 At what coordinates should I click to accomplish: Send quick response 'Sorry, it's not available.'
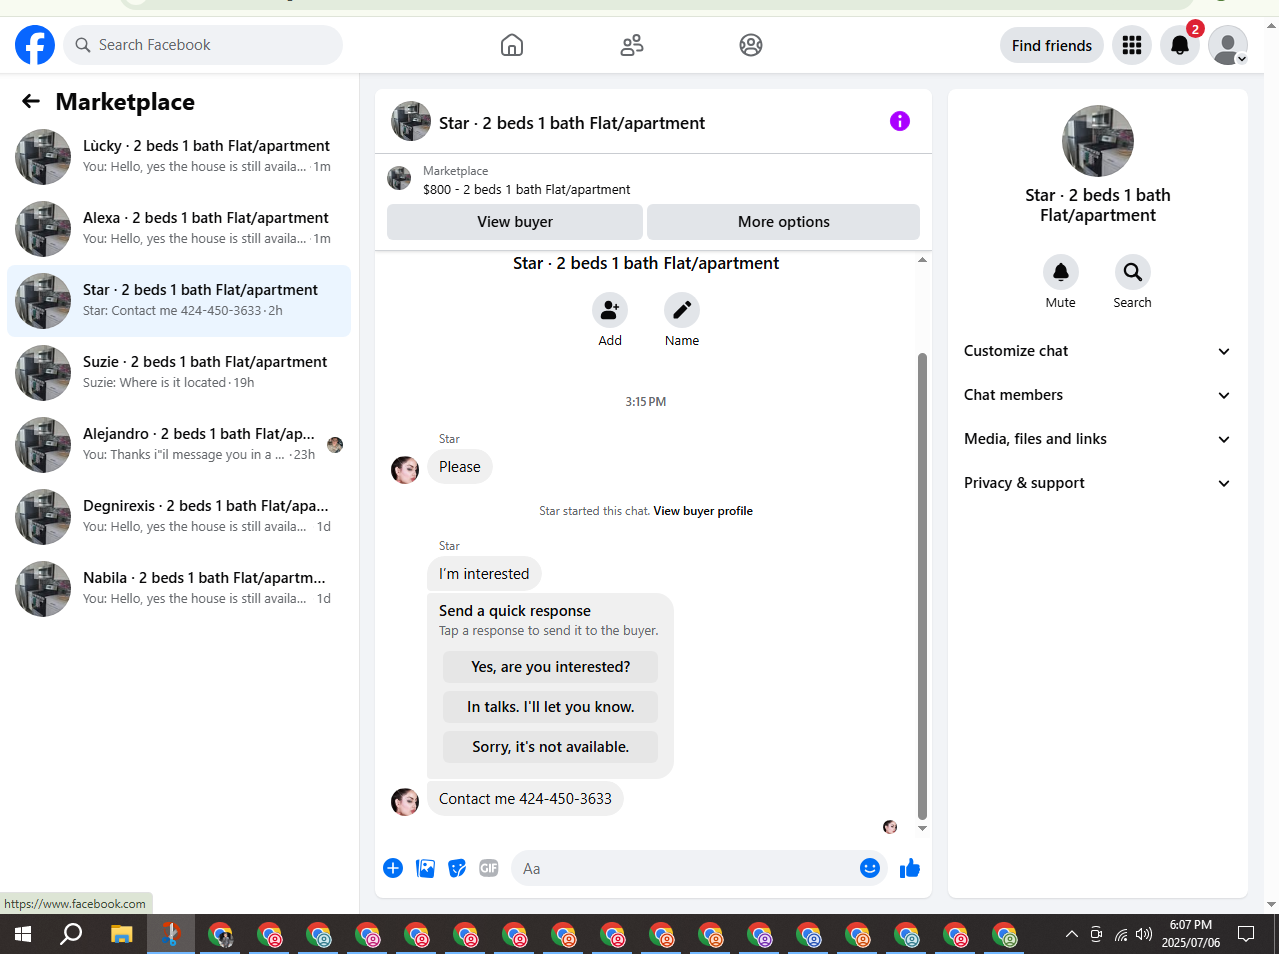551,747
